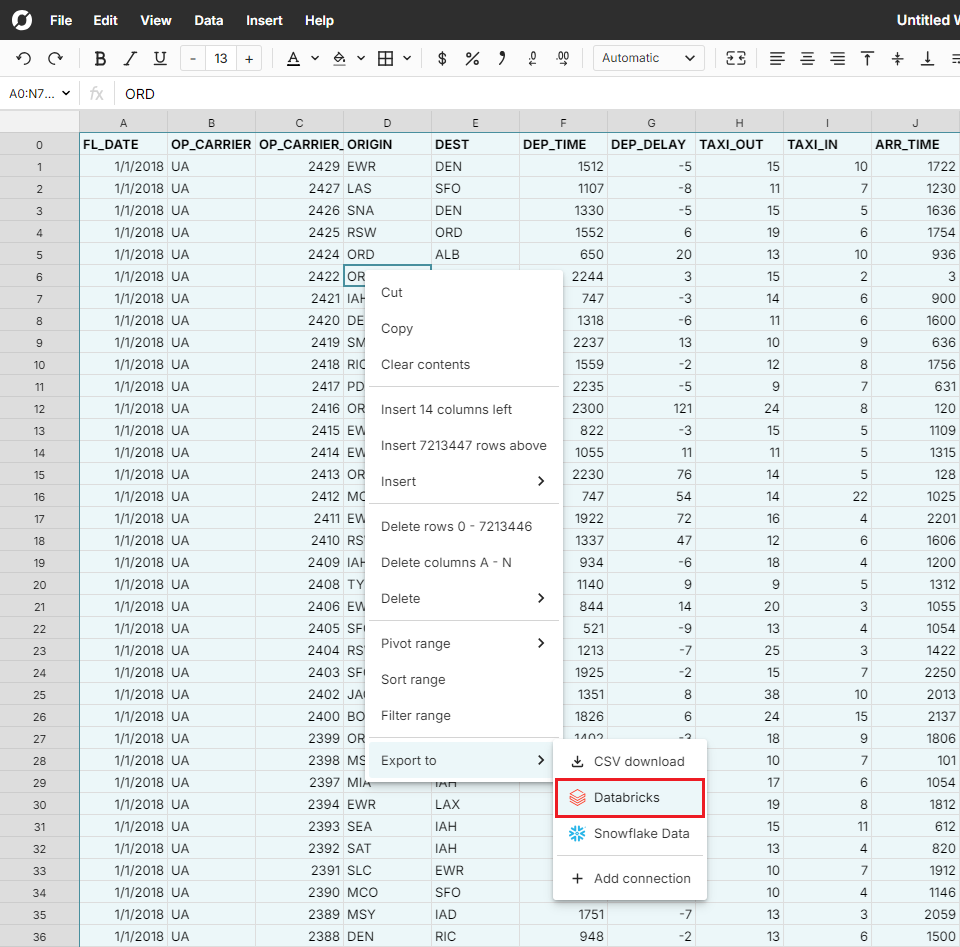Click the Quadratic app logo
This screenshot has width=960, height=947.
click(x=21, y=20)
